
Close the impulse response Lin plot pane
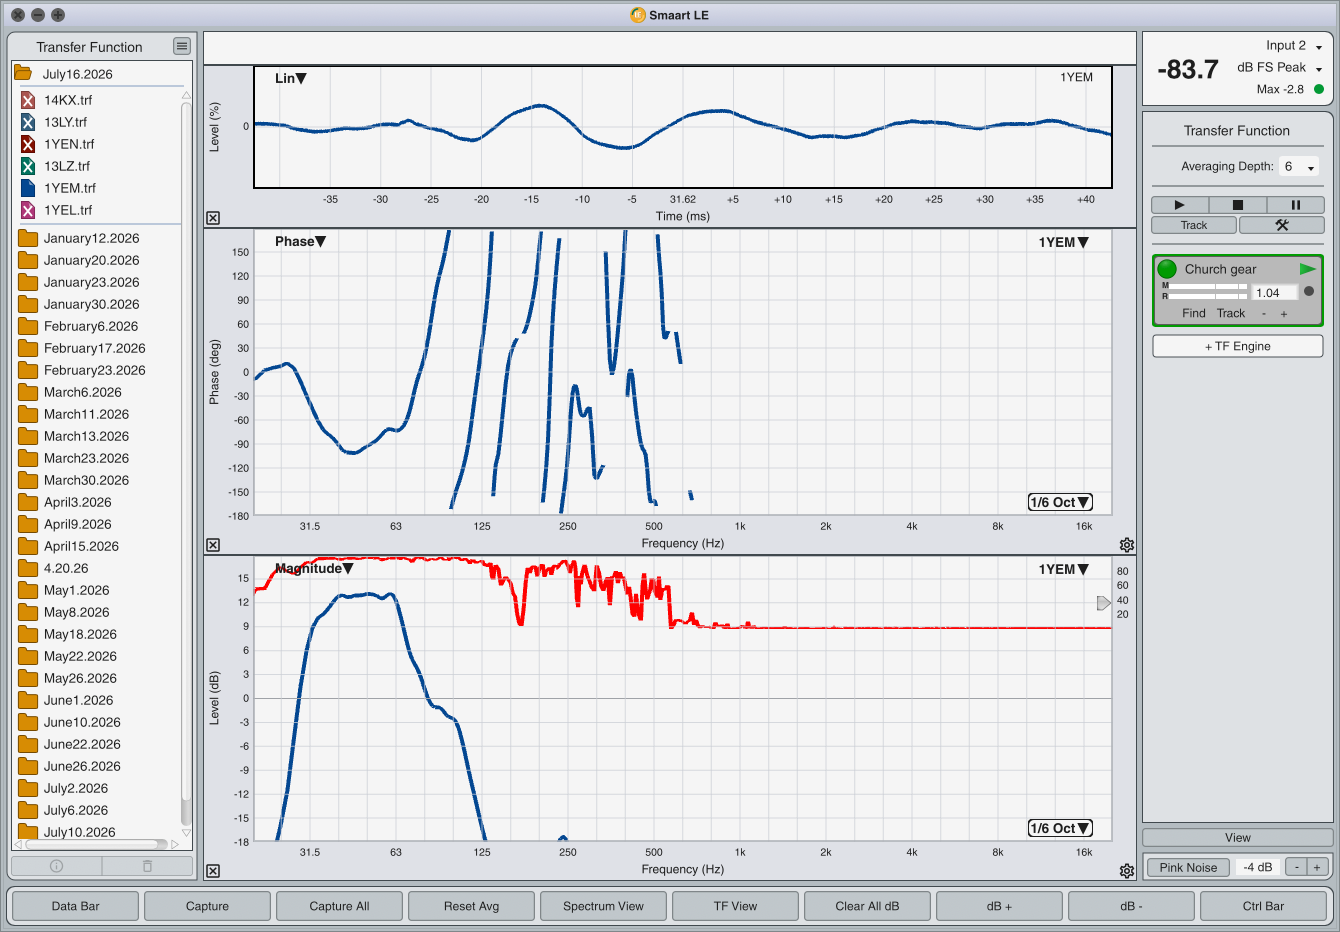[213, 218]
